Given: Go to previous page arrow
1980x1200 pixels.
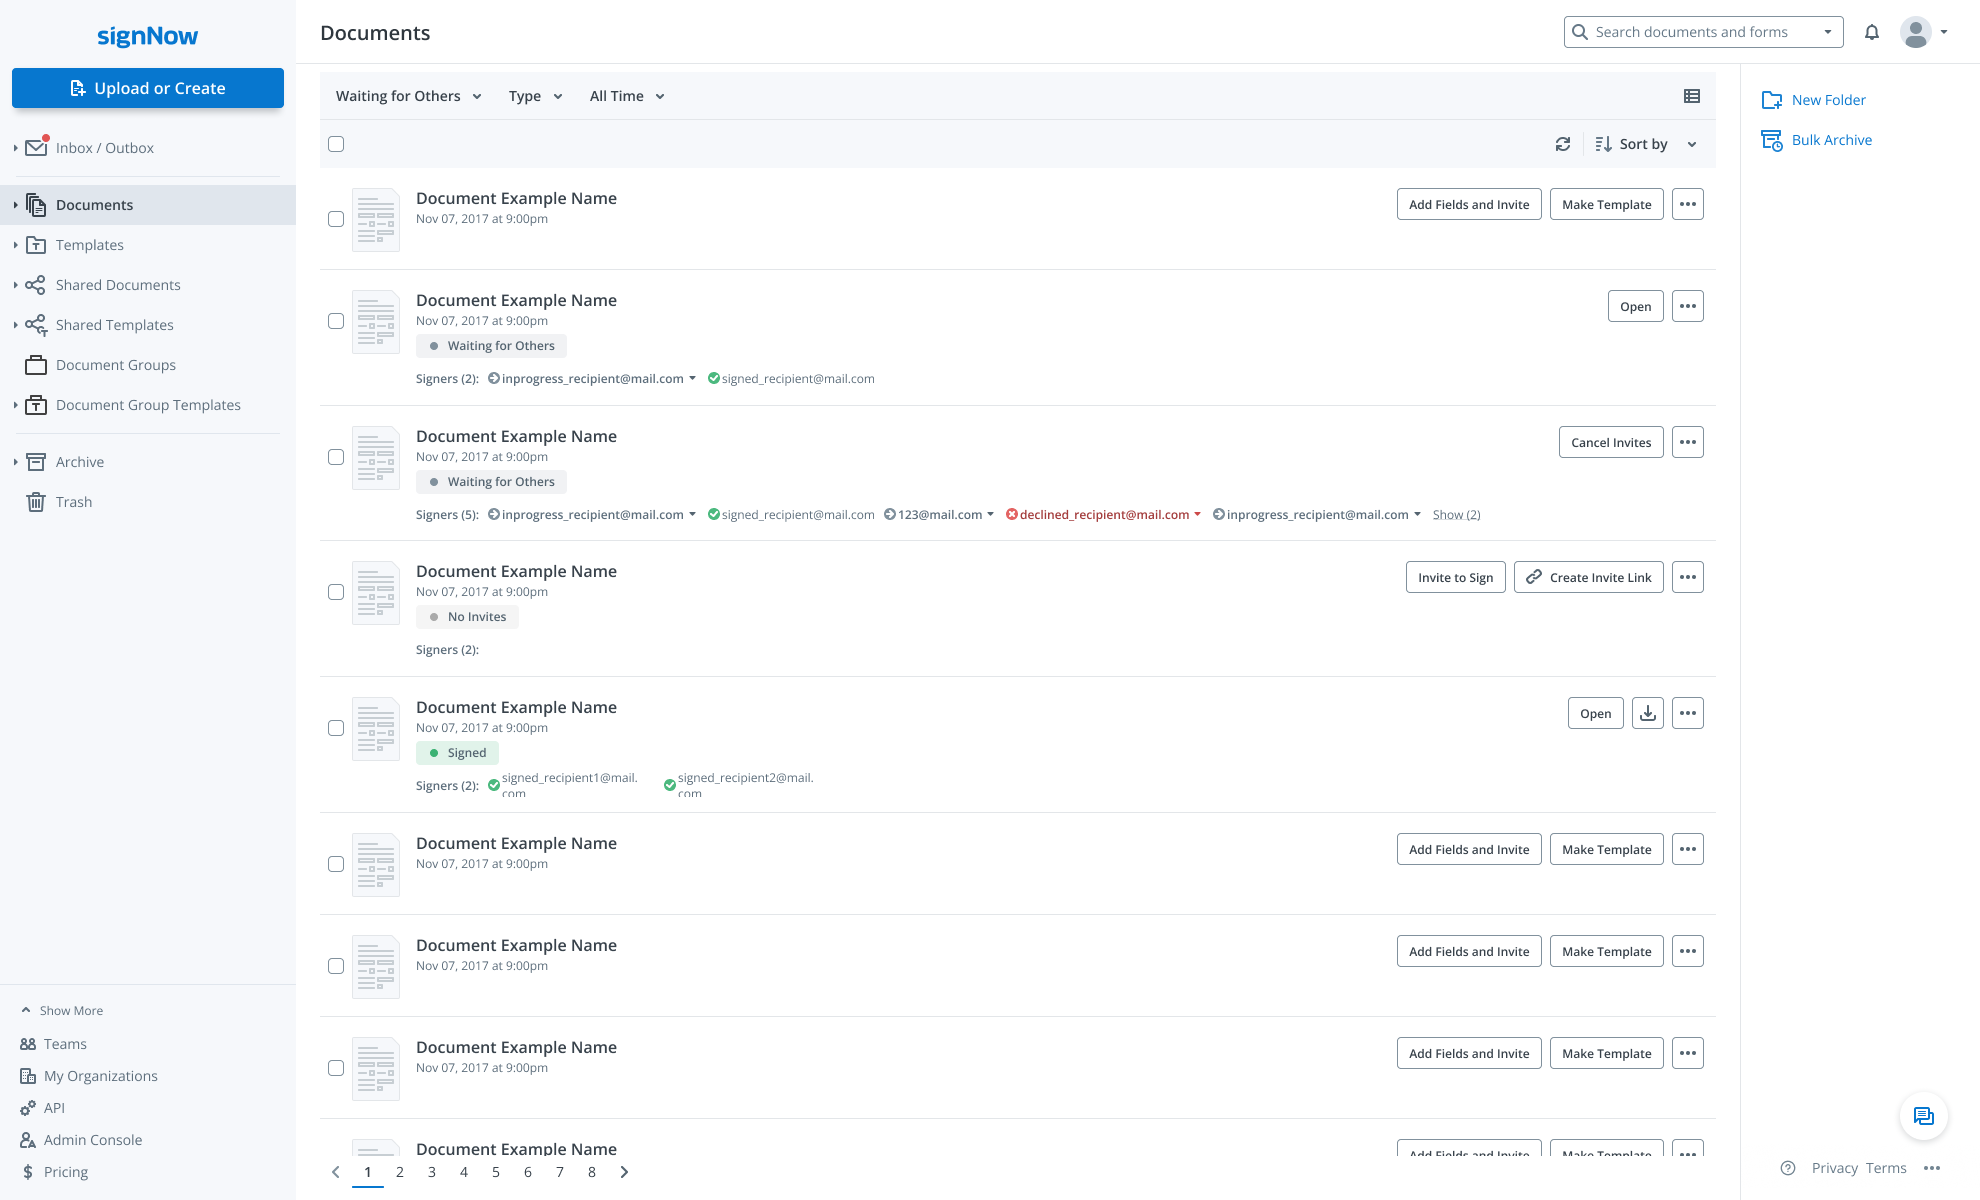Looking at the screenshot, I should pyautogui.click(x=336, y=1172).
